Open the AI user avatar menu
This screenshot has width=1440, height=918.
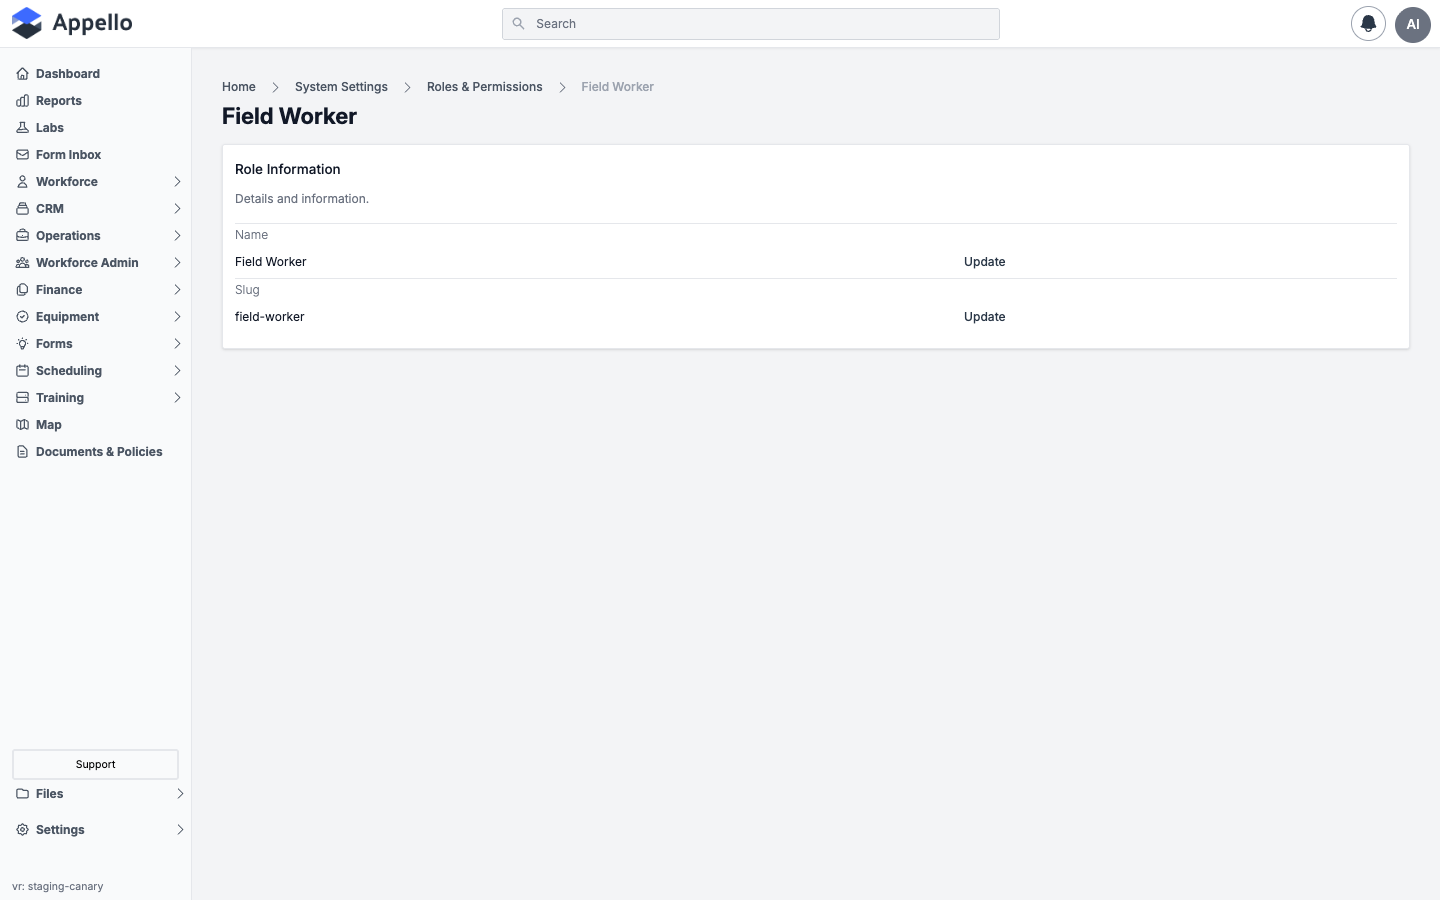click(1413, 24)
